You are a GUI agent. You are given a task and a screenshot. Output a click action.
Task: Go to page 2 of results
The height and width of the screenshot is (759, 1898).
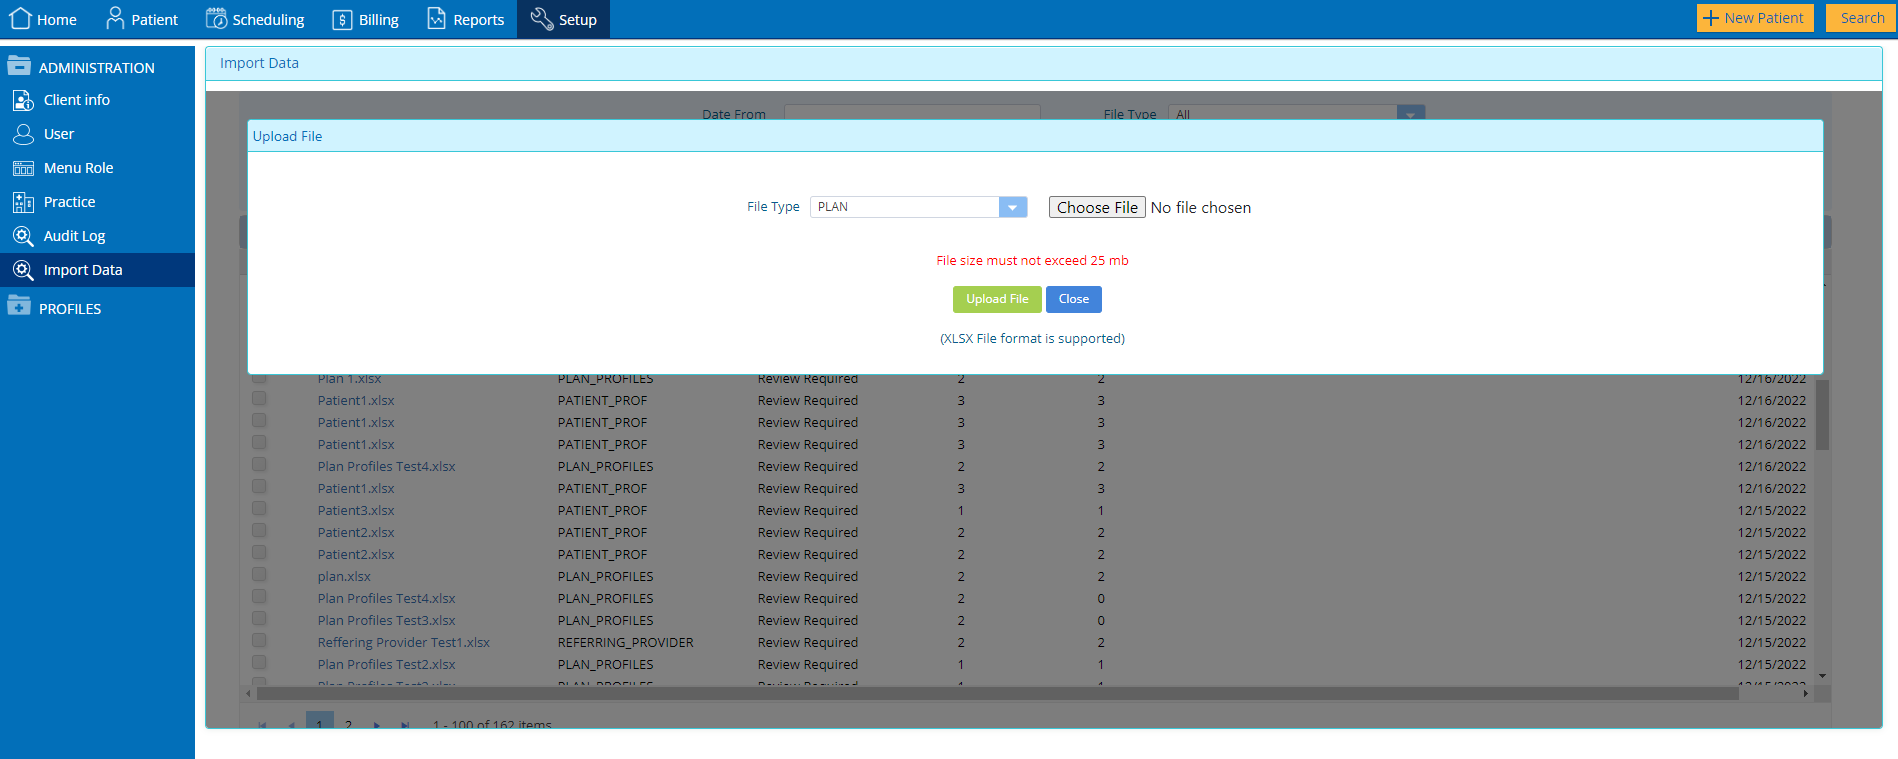click(348, 724)
